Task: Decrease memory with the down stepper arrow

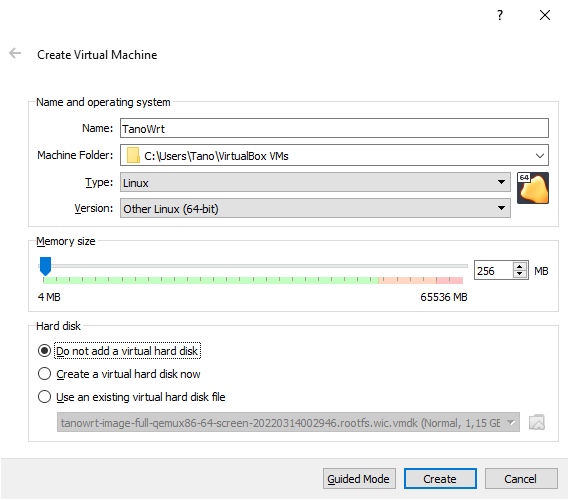Action: [x=520, y=274]
